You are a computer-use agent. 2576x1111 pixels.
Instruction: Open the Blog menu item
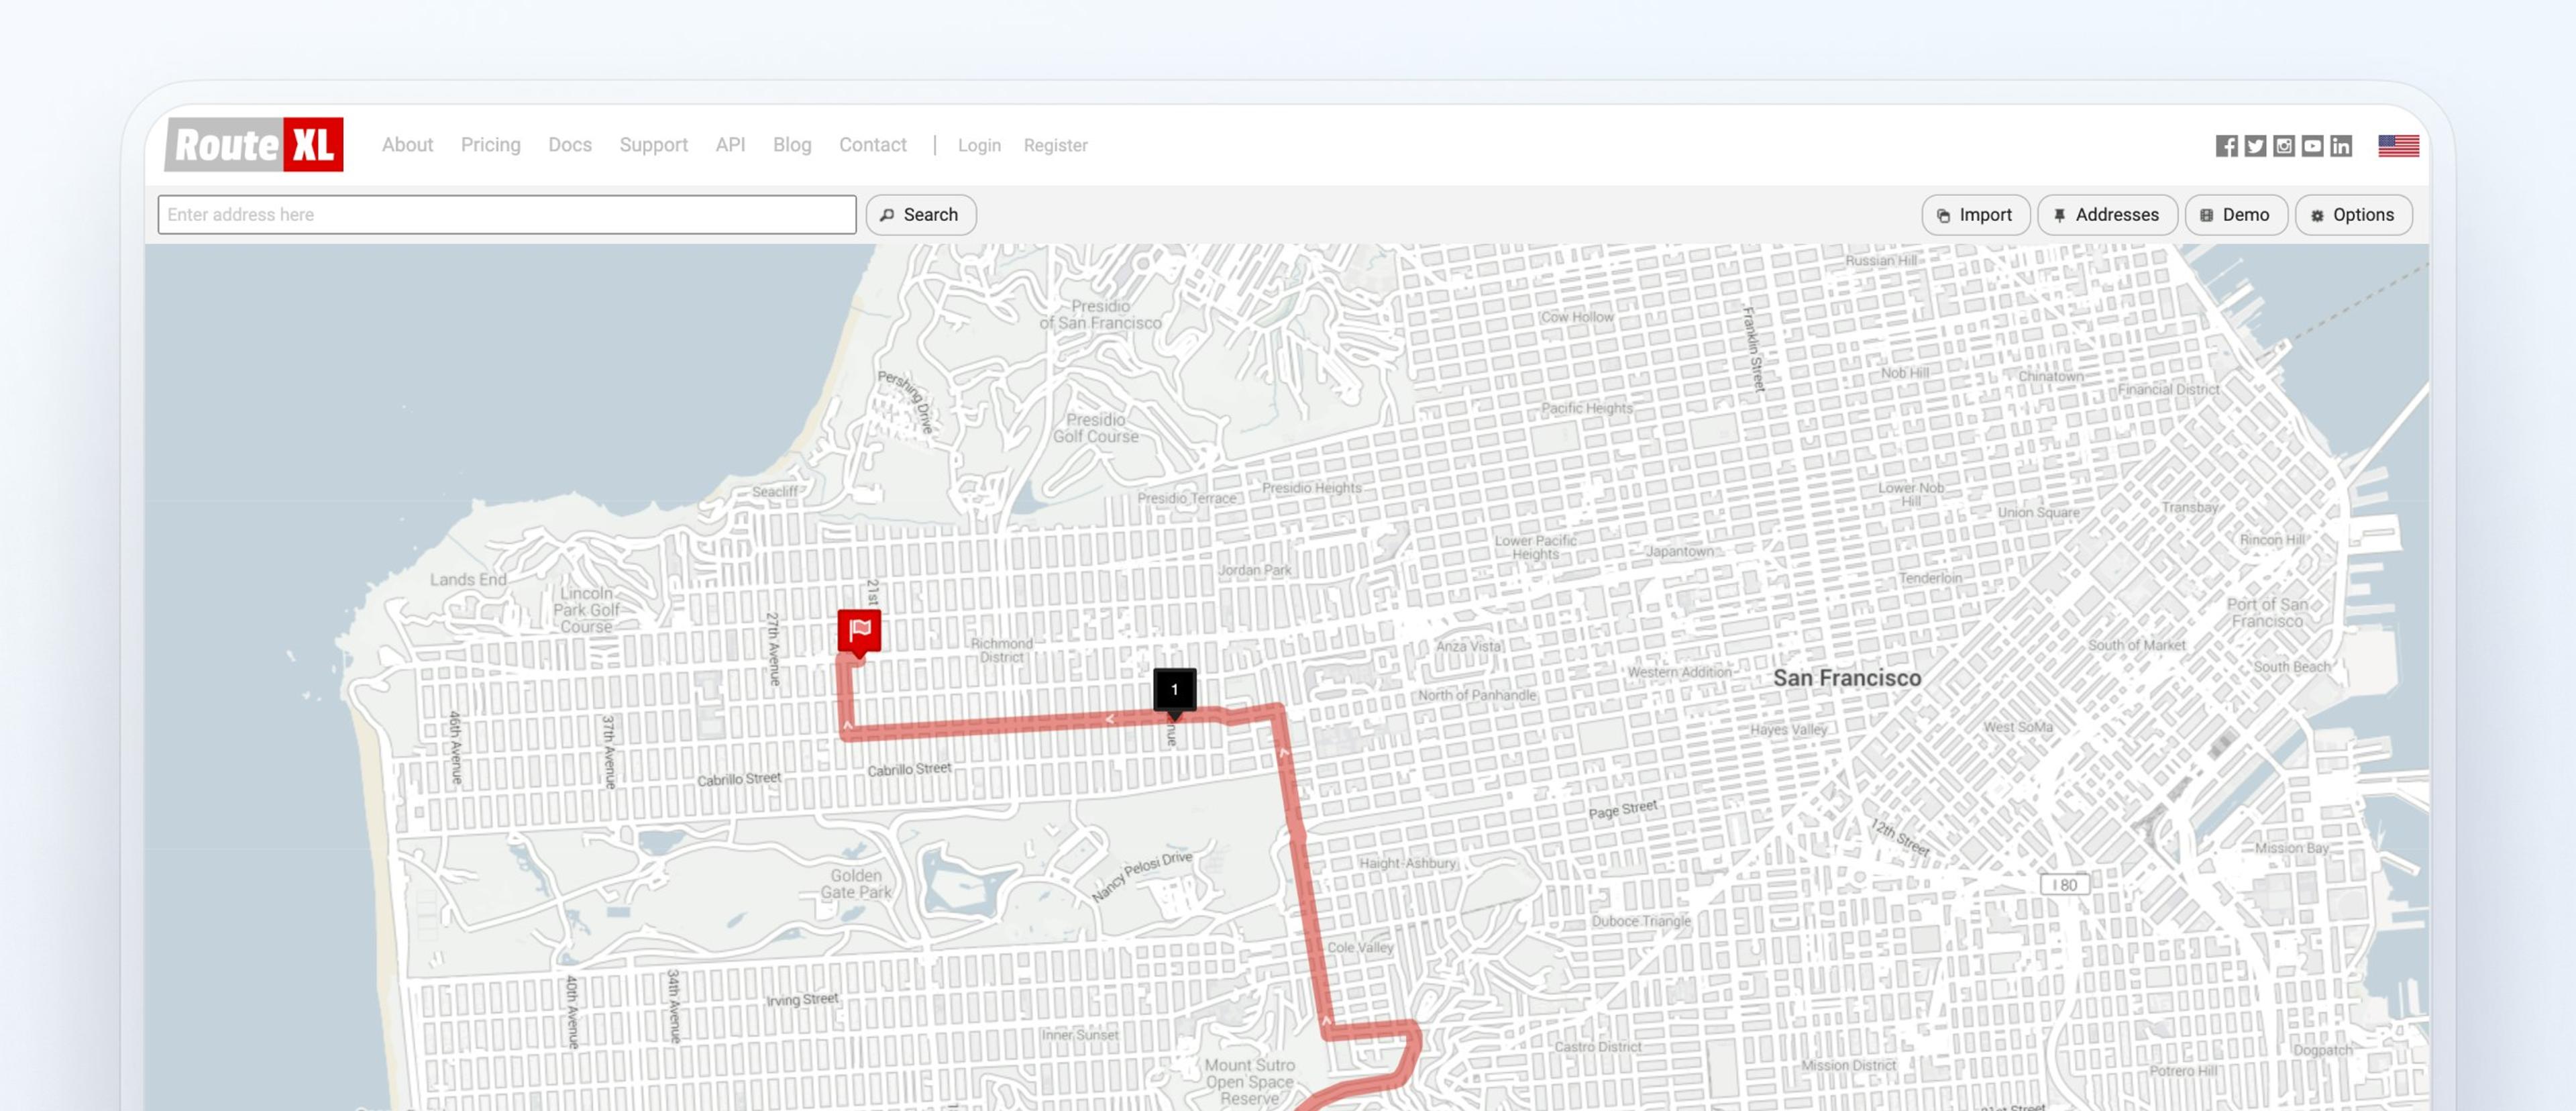pyautogui.click(x=792, y=145)
